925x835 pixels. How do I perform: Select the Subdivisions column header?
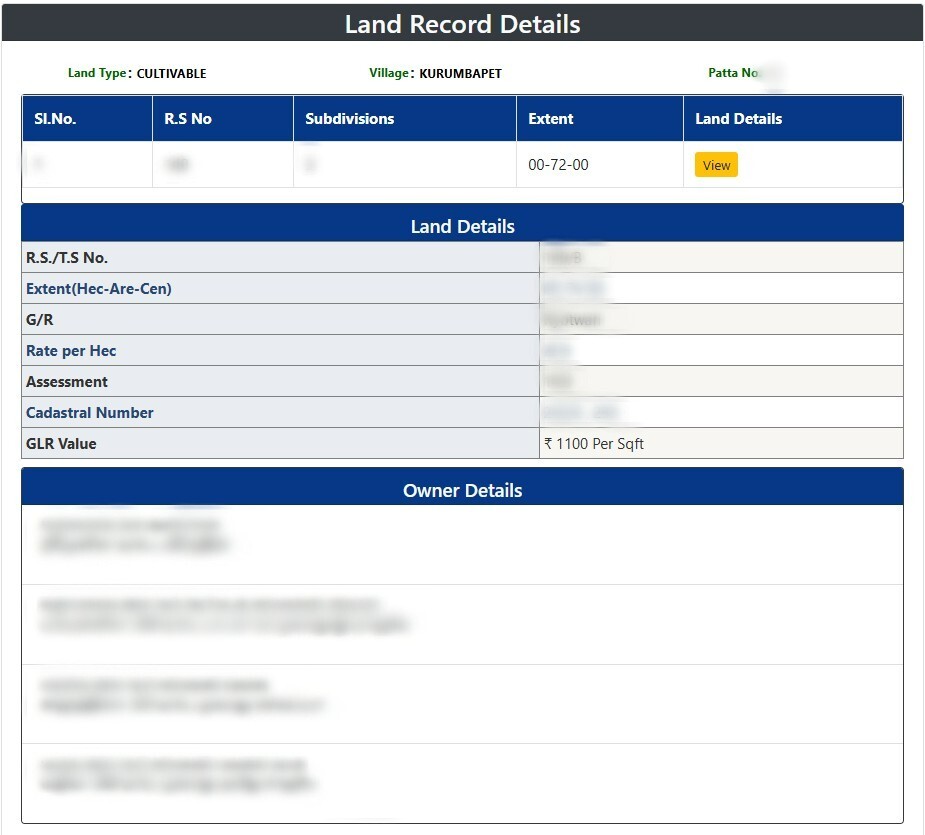point(349,118)
